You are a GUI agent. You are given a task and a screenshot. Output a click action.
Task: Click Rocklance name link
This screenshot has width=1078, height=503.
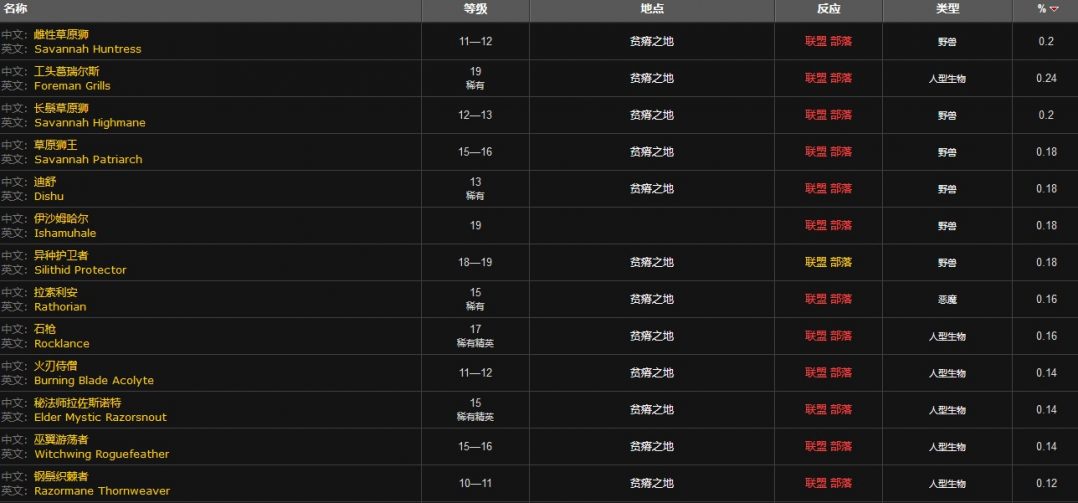click(x=62, y=343)
